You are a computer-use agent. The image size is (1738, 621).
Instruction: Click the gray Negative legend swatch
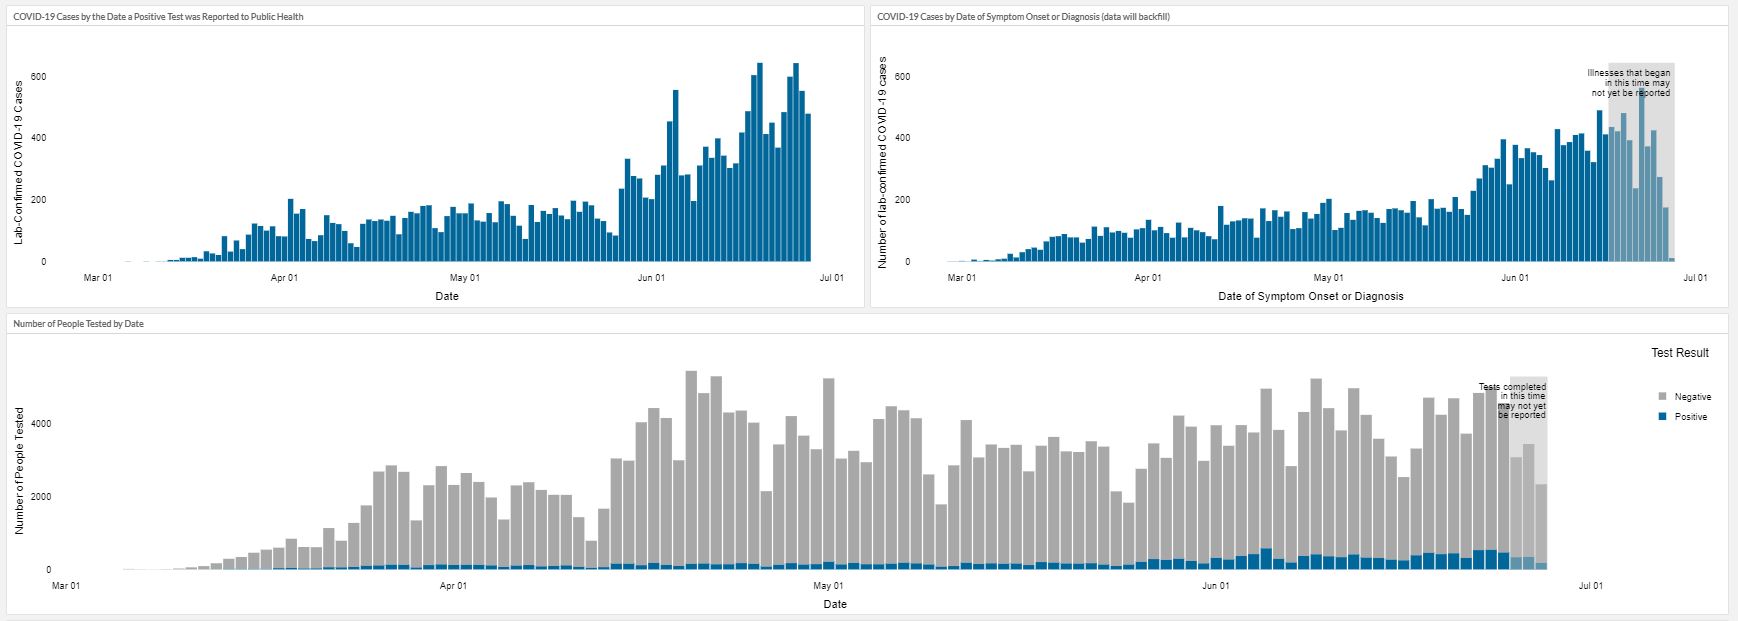pos(1662,397)
